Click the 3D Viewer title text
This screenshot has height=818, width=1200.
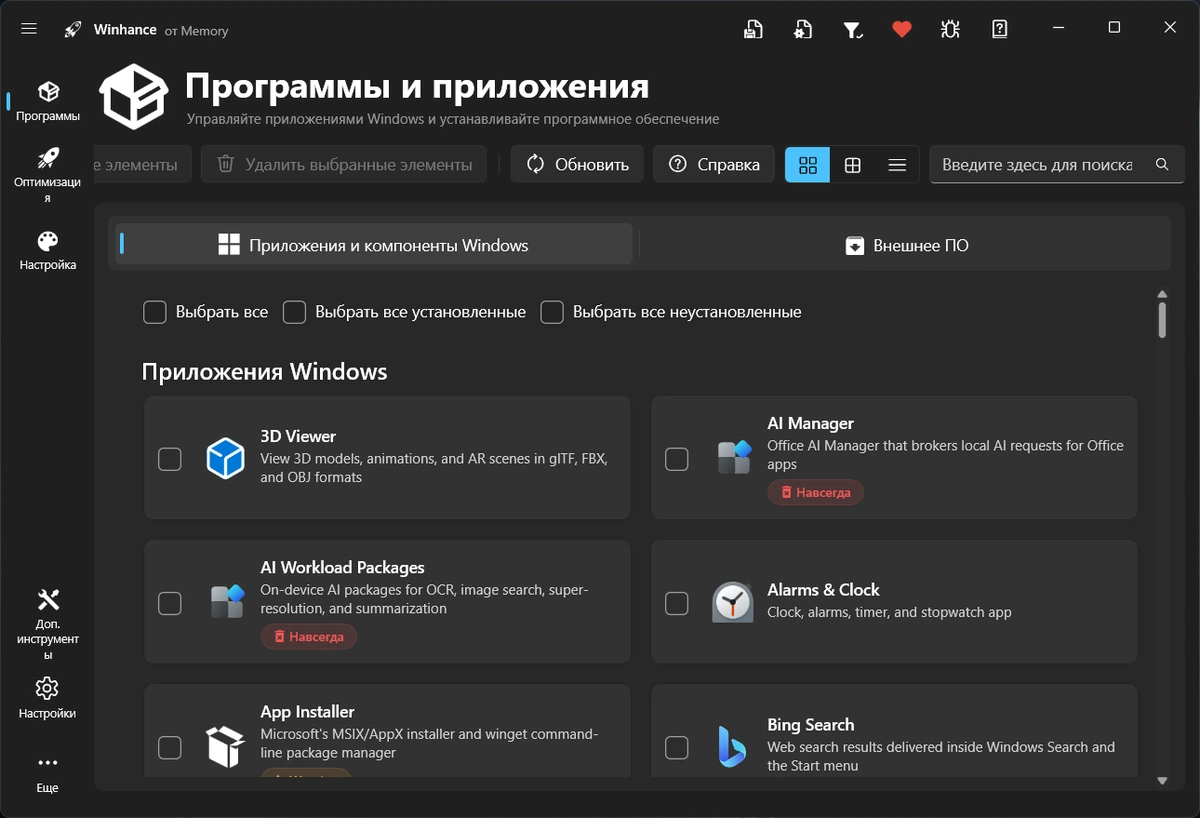tap(298, 436)
